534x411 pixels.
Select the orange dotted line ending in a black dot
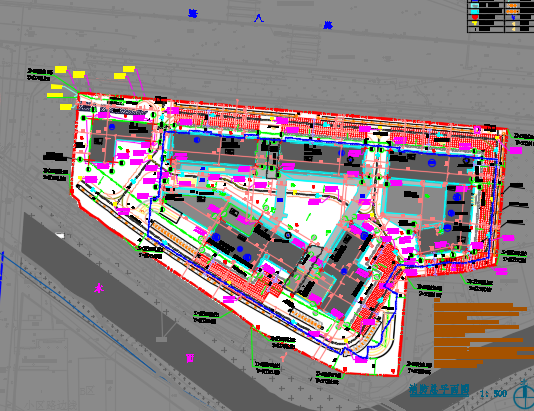point(512,12)
